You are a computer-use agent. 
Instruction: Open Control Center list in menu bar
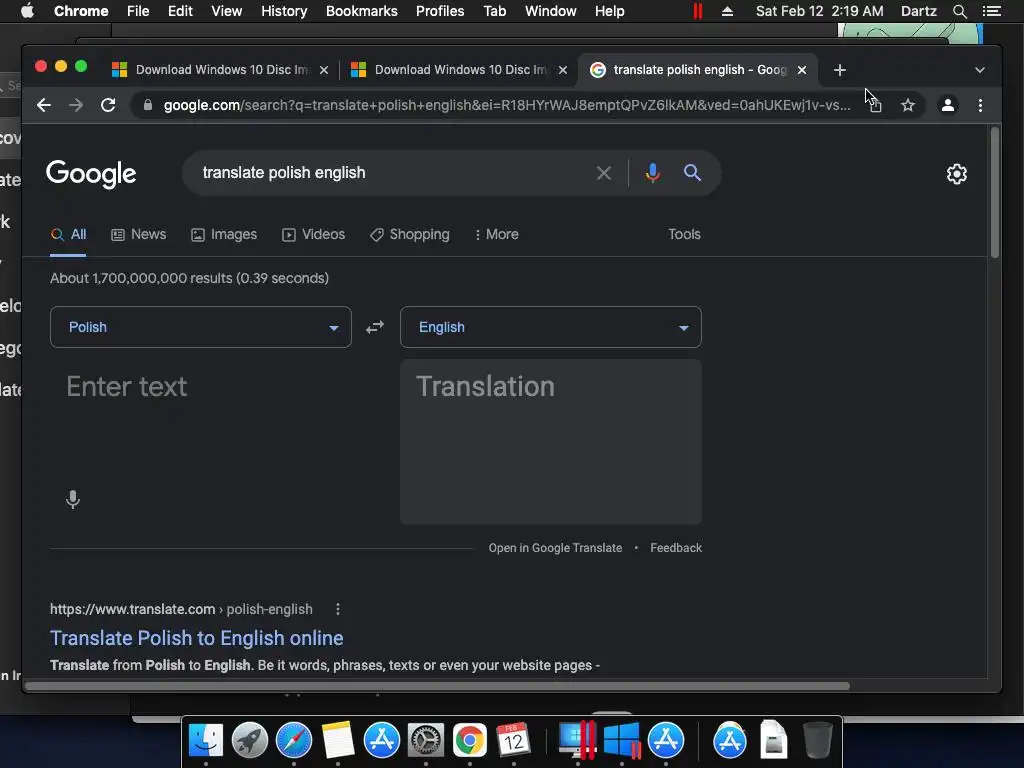pos(991,11)
